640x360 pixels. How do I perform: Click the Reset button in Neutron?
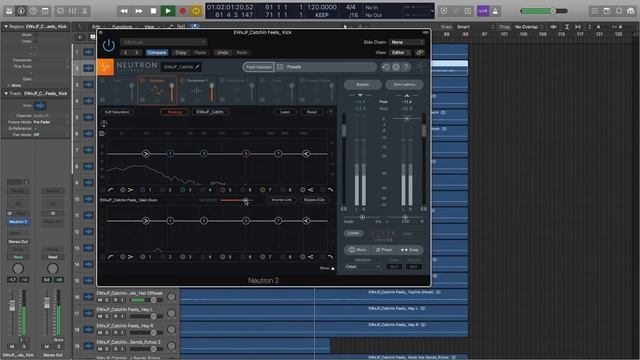point(312,112)
